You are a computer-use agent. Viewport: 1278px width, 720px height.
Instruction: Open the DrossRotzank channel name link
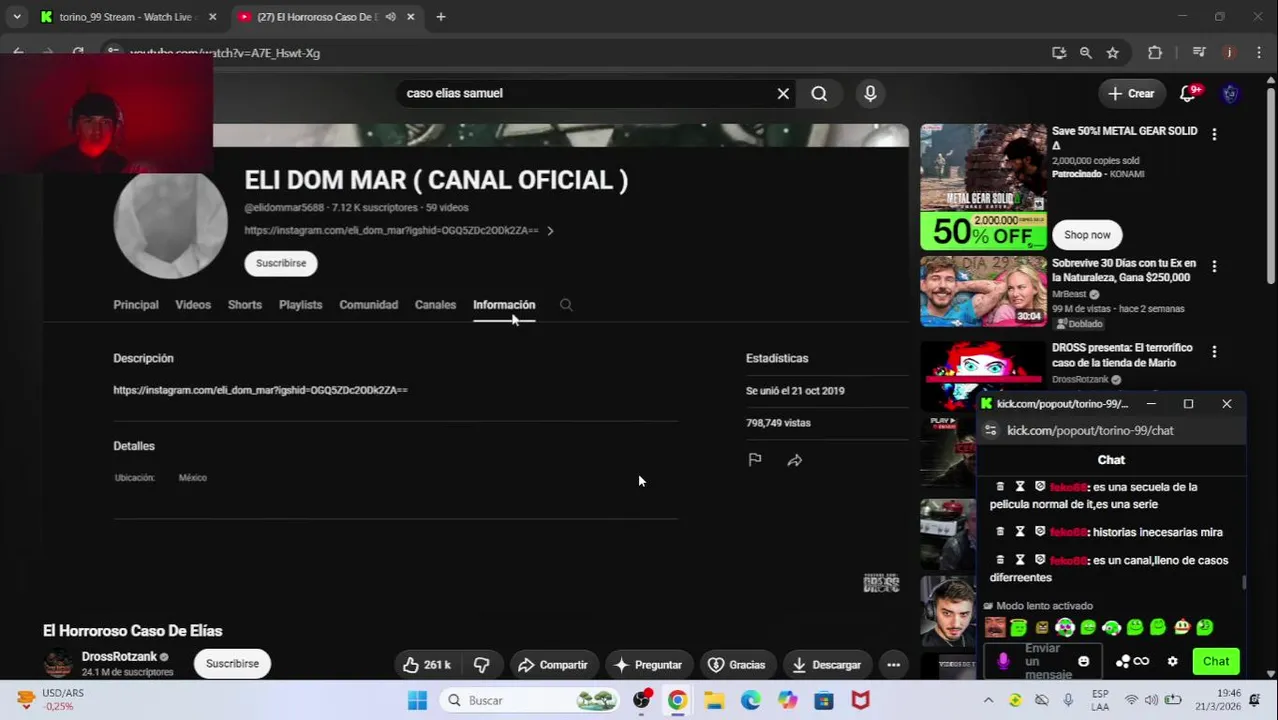coord(119,657)
